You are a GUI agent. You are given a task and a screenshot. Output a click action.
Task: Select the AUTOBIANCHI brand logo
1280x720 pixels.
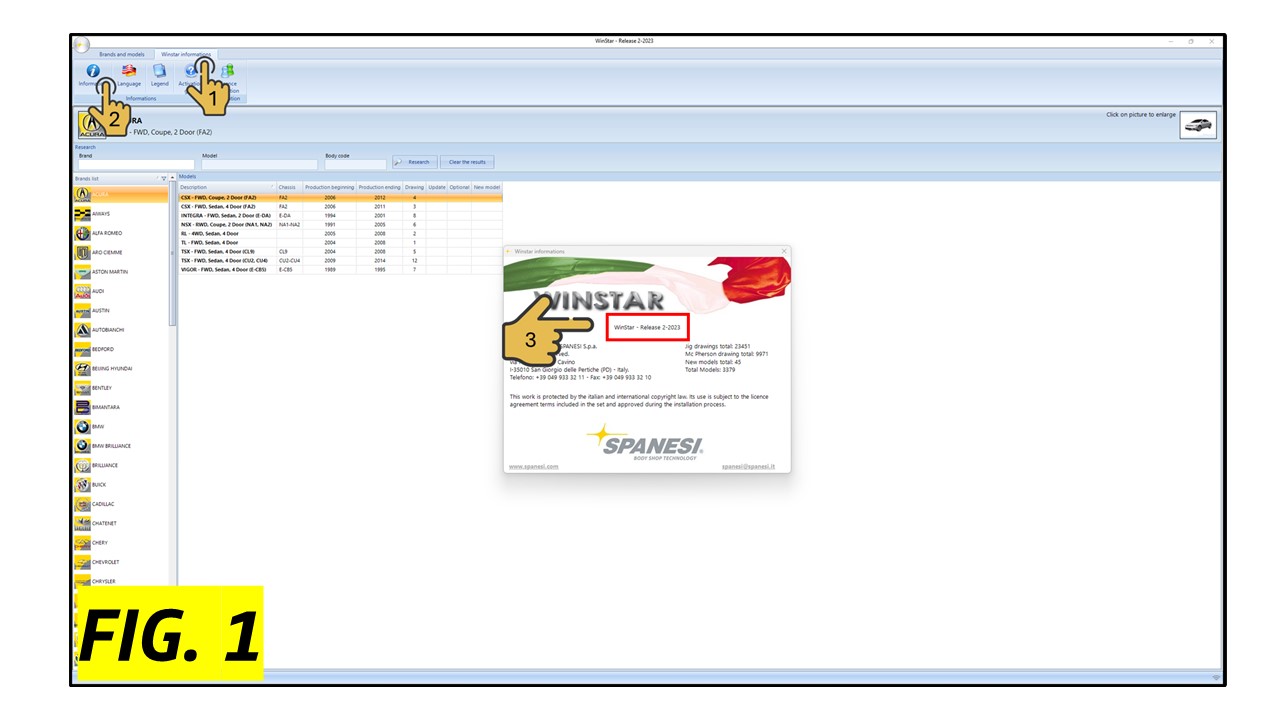click(83, 330)
